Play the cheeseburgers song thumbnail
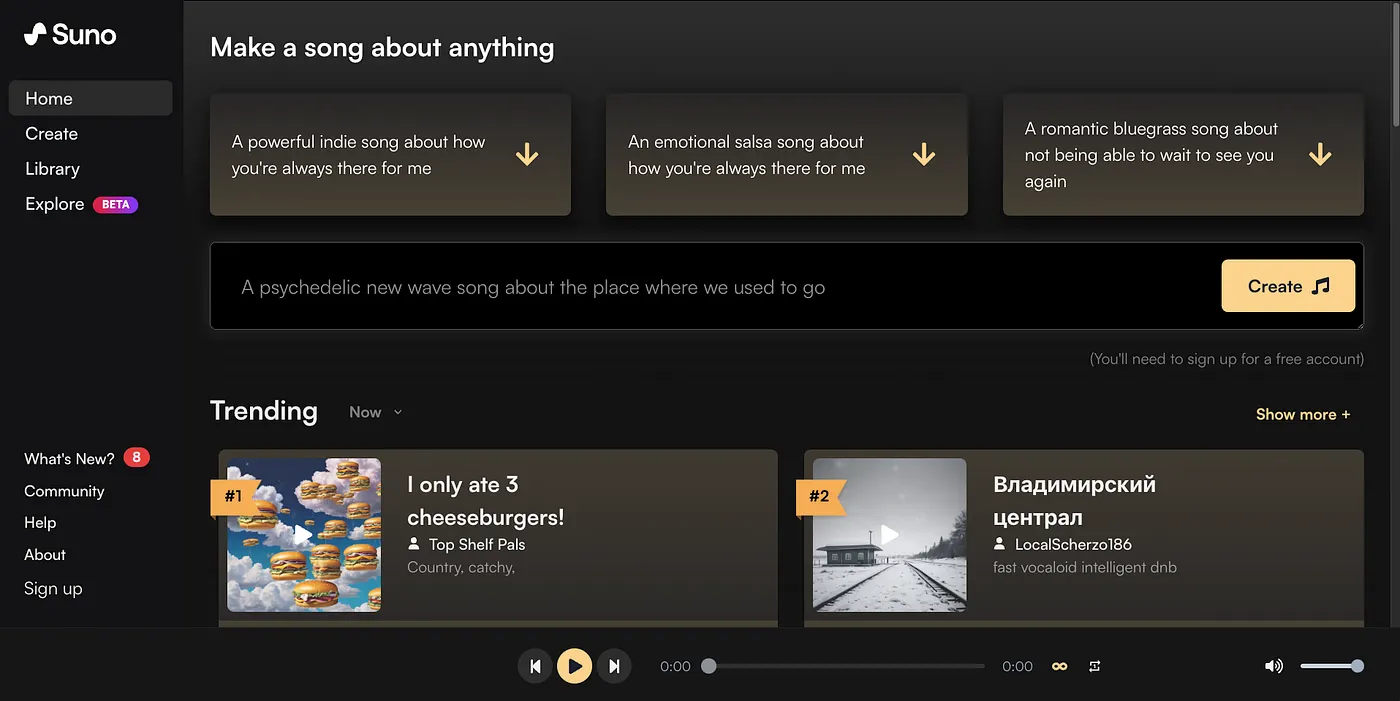 click(304, 535)
